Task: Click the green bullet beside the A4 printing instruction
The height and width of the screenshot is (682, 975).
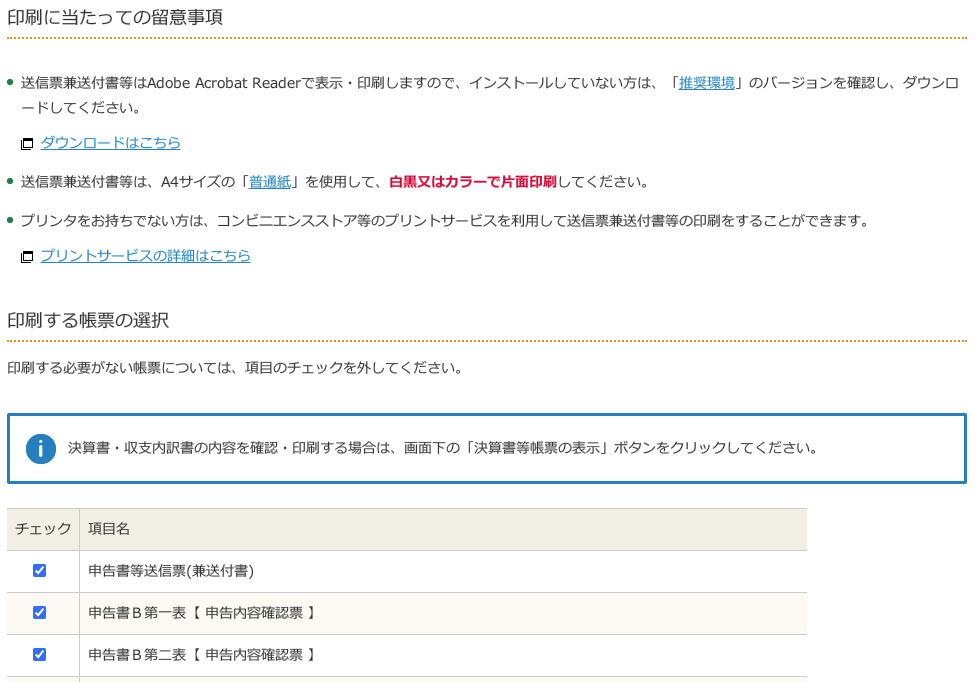Action: coord(10,179)
